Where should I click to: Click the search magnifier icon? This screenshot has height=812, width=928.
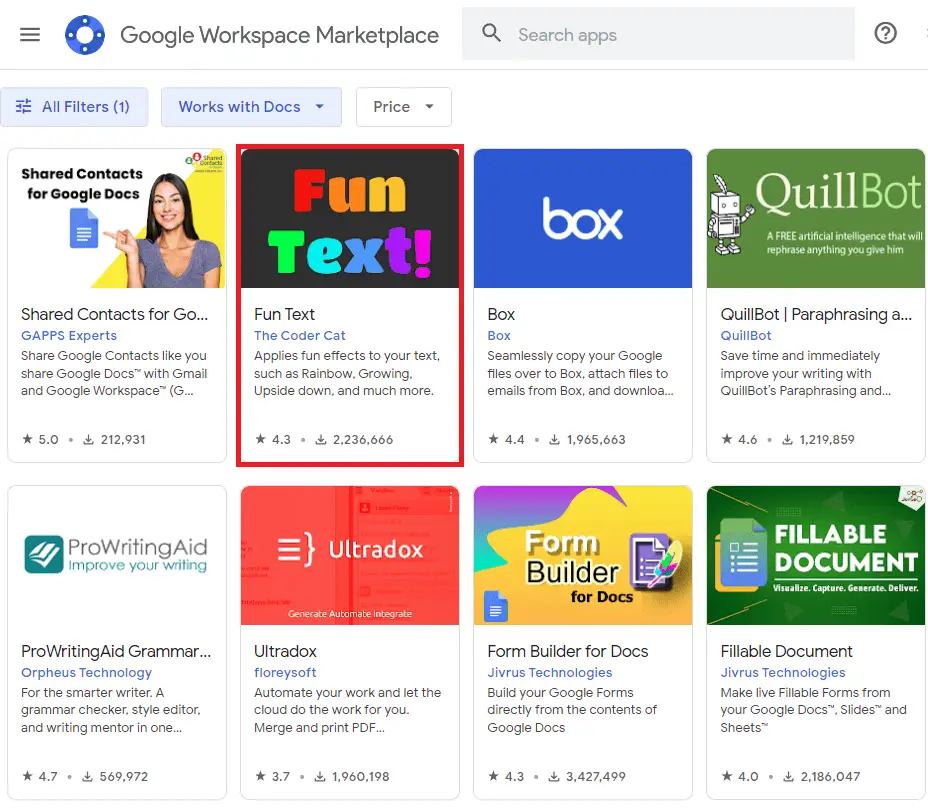coord(491,33)
